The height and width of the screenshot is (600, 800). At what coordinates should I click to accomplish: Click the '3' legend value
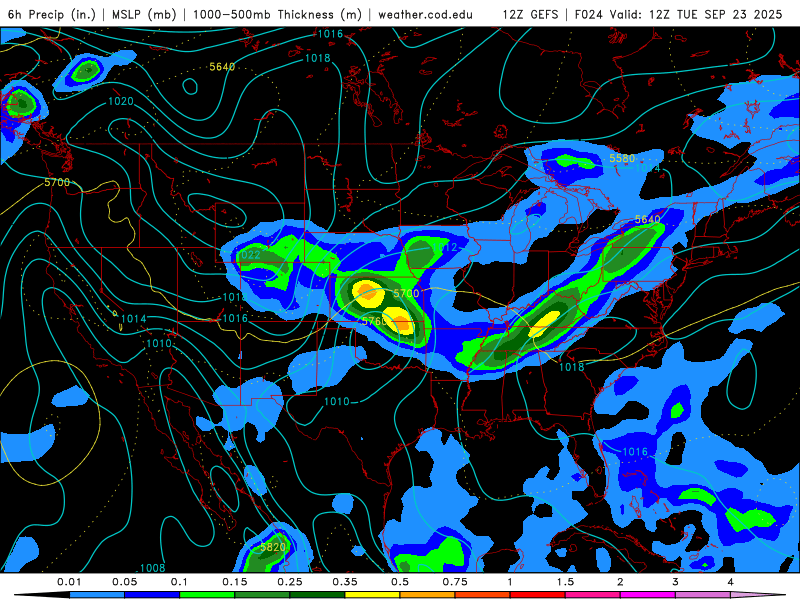[x=675, y=582]
